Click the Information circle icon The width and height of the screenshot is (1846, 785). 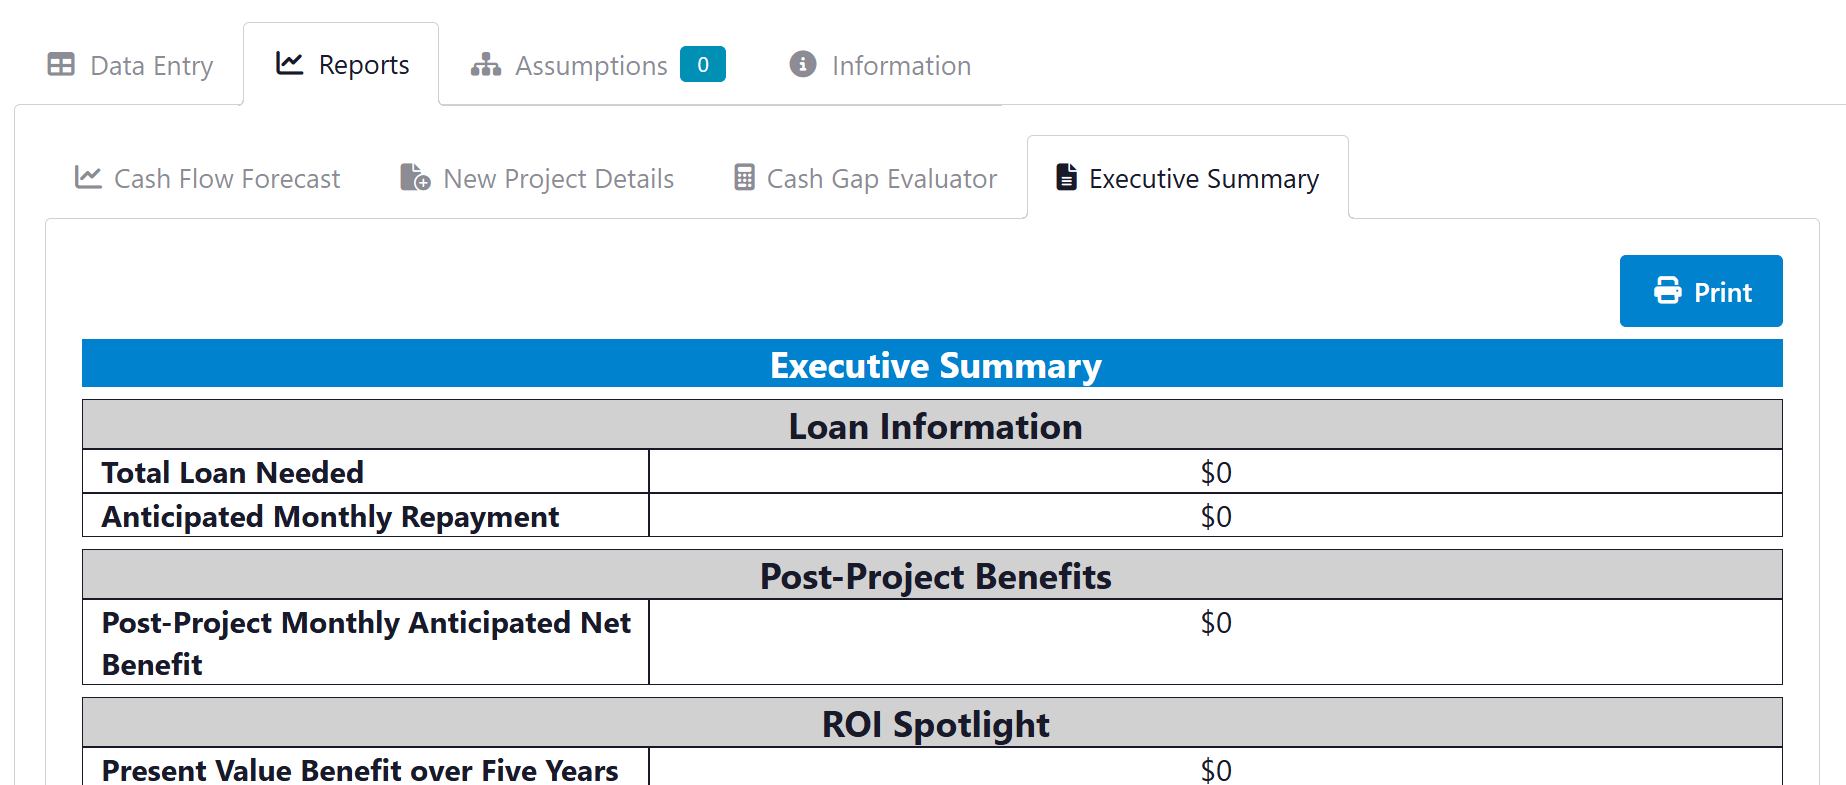pyautogui.click(x=803, y=64)
